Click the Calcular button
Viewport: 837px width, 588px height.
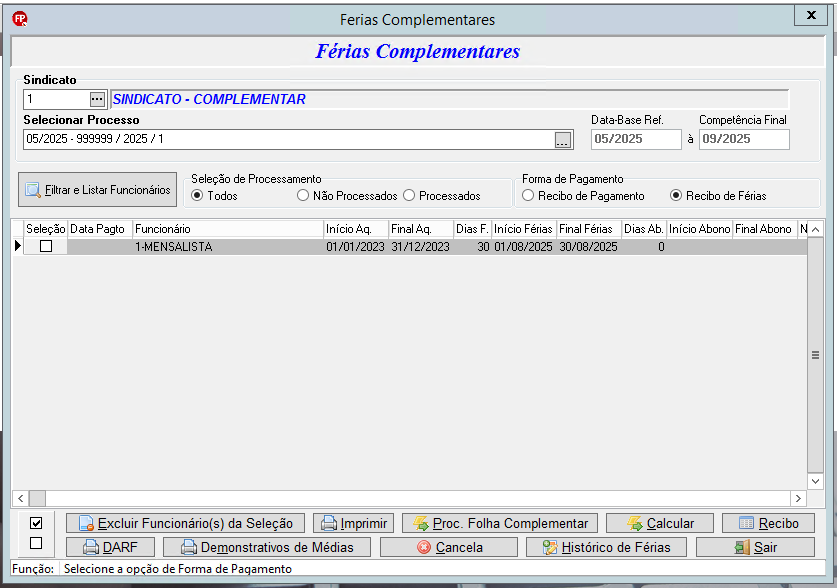point(660,523)
